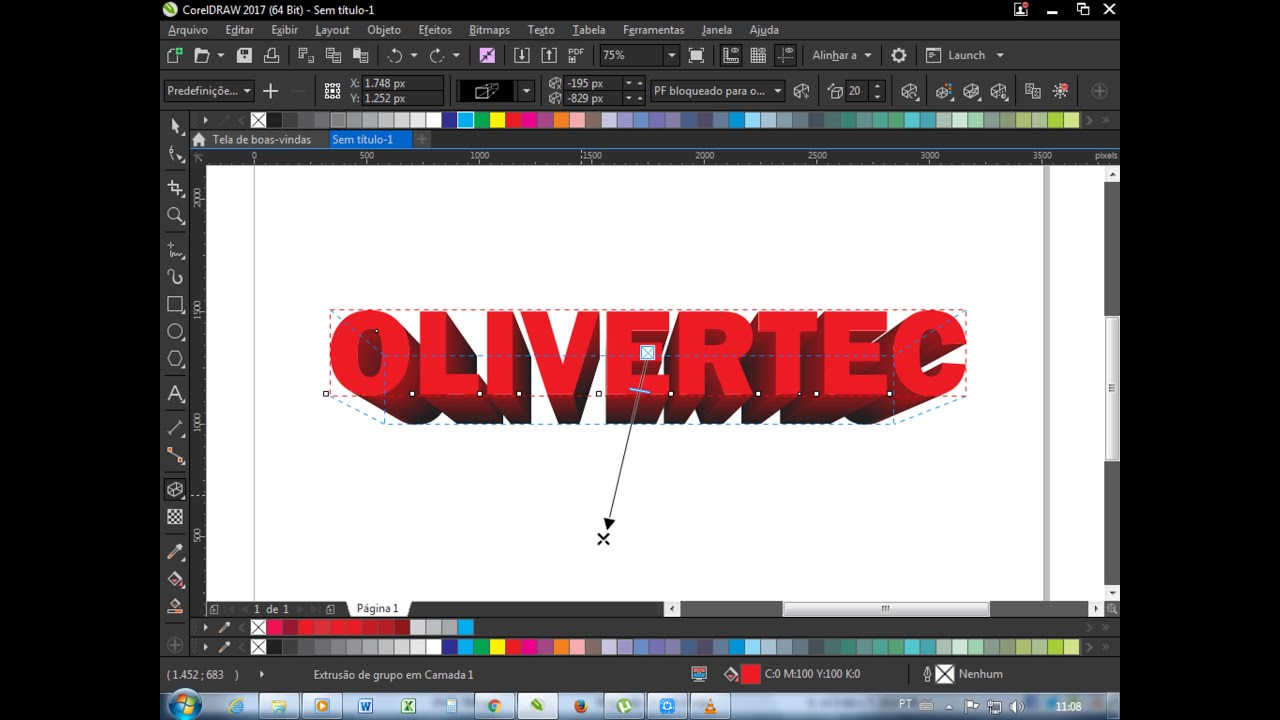
Task: Select the Extrude effects tool
Action: (176, 490)
